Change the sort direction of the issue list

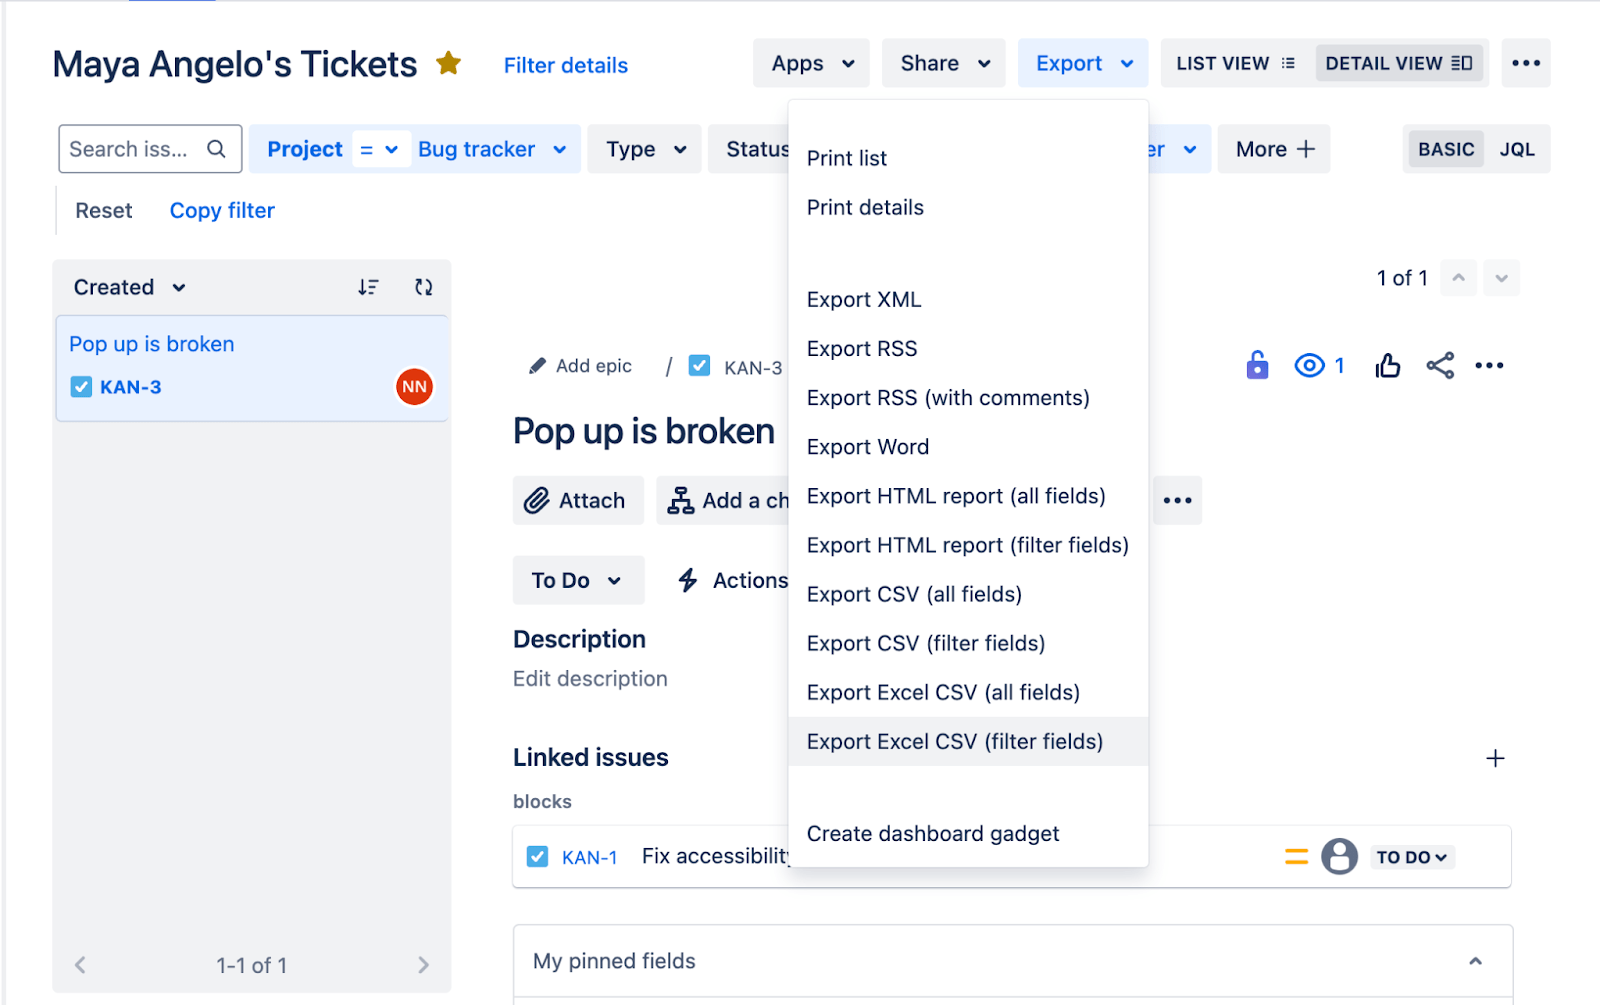[x=369, y=287]
